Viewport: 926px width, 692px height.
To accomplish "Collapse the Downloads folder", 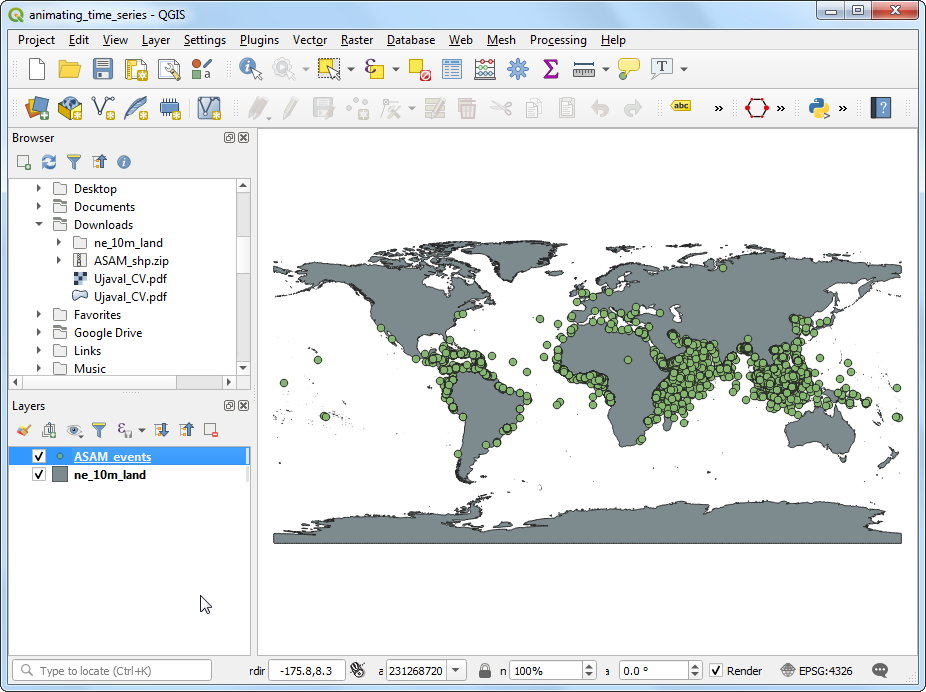I will point(38,224).
